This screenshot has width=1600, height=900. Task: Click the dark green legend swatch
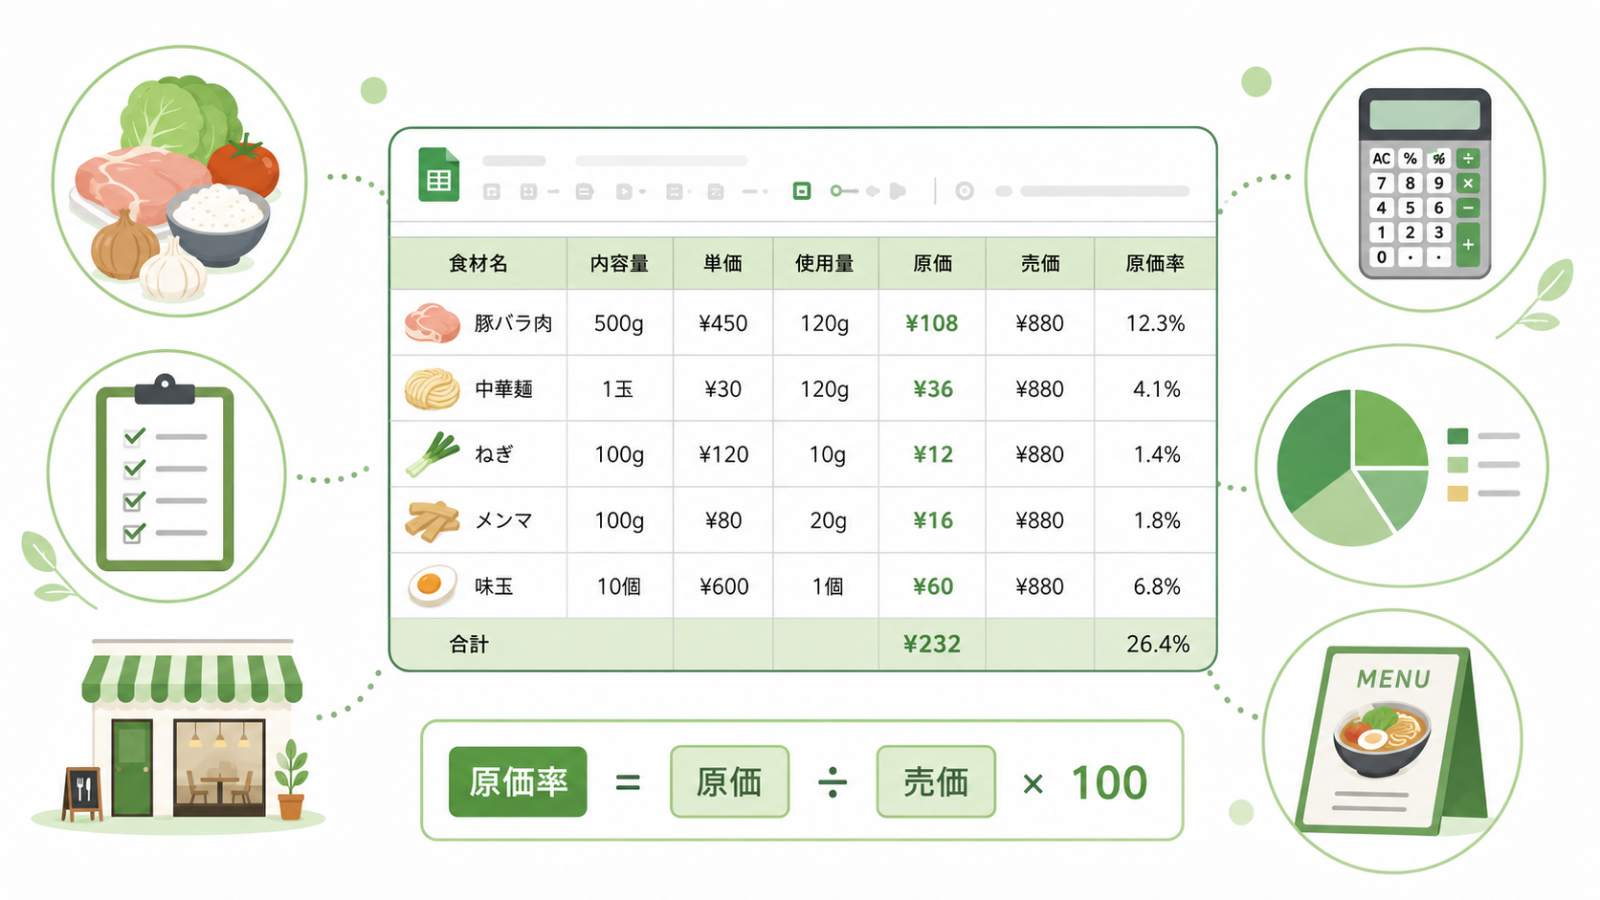[1458, 436]
